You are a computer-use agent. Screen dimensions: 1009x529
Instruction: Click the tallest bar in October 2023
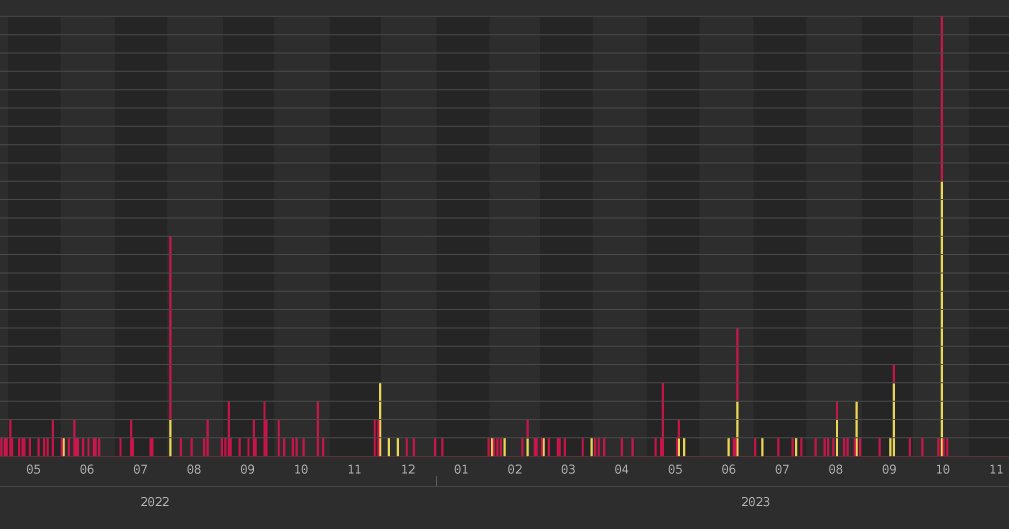pos(941,236)
